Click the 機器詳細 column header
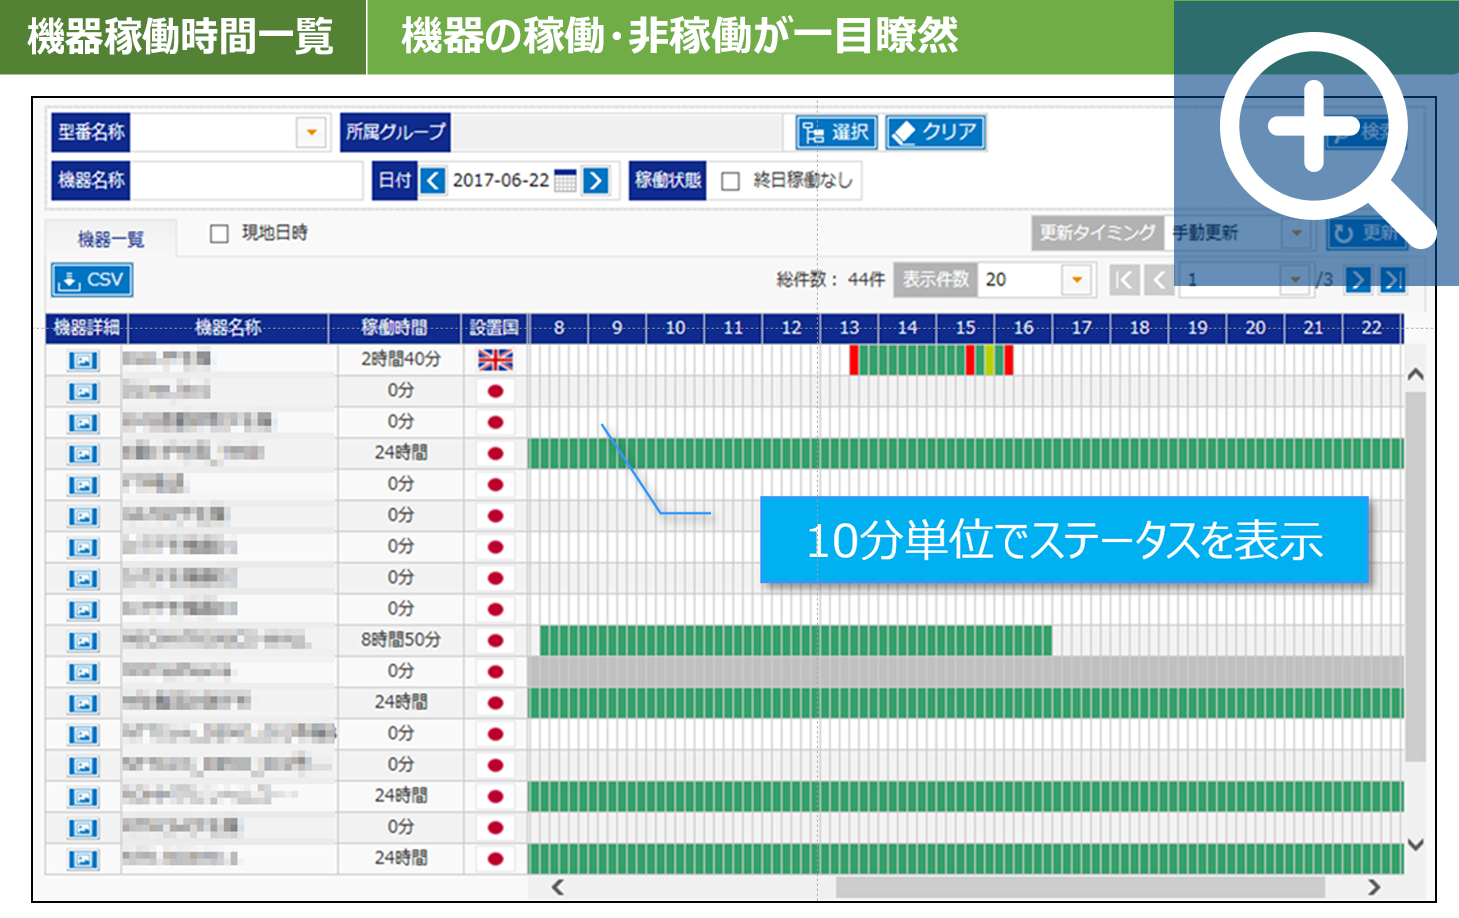 [x=86, y=328]
